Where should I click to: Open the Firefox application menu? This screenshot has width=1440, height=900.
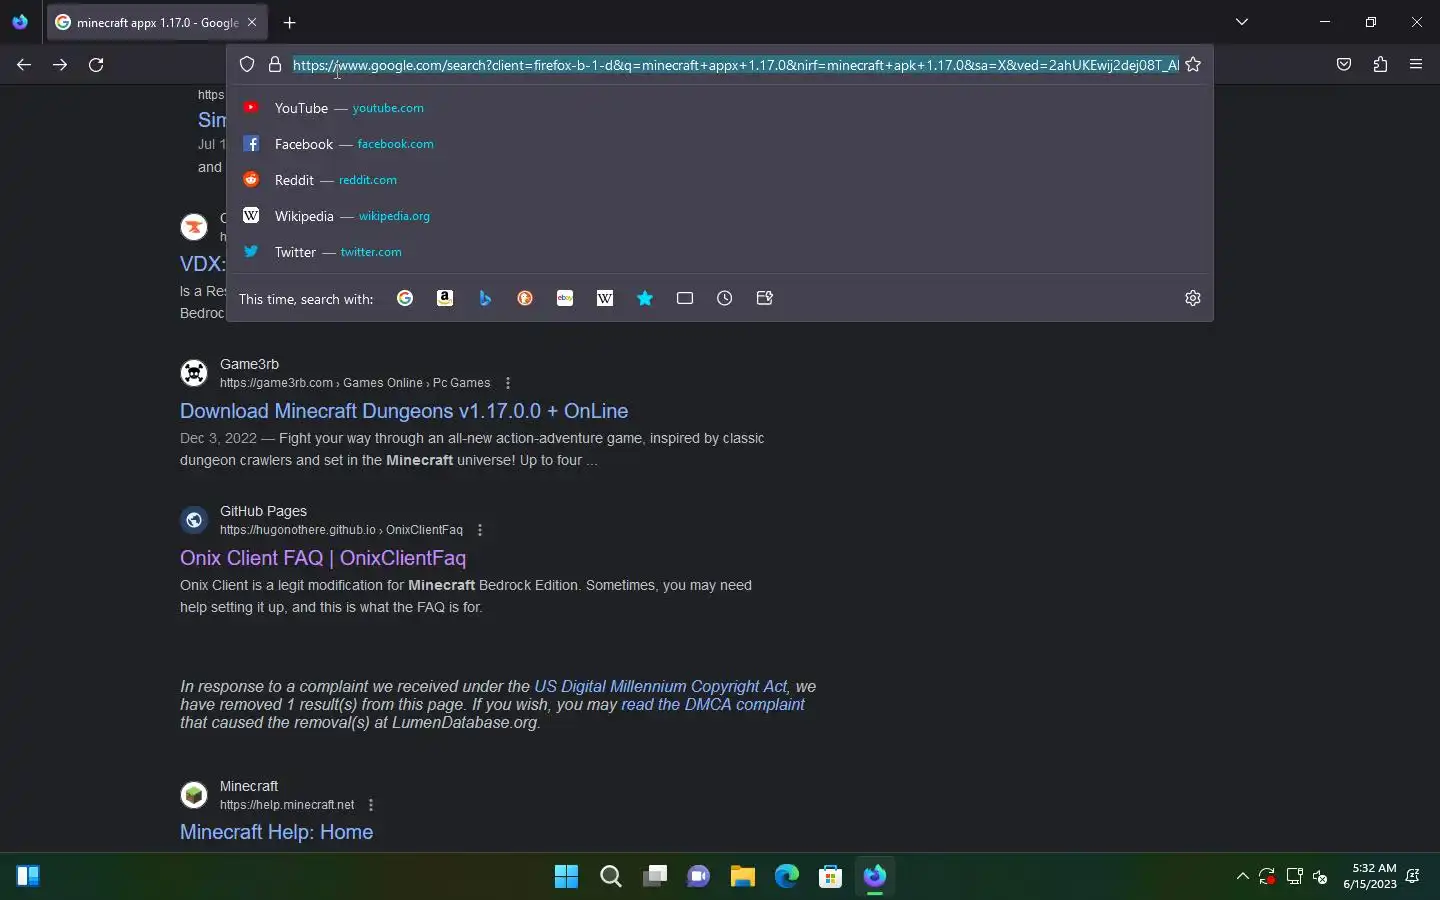click(1416, 65)
